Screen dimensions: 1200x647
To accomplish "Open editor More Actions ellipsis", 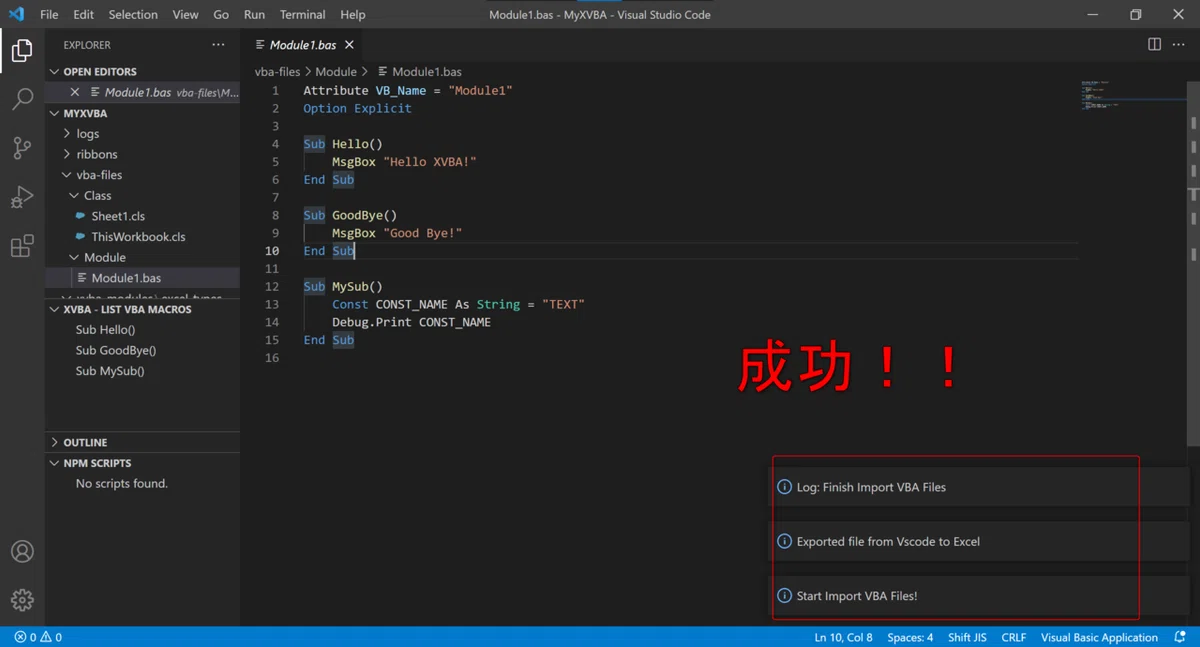I will click(x=1179, y=45).
